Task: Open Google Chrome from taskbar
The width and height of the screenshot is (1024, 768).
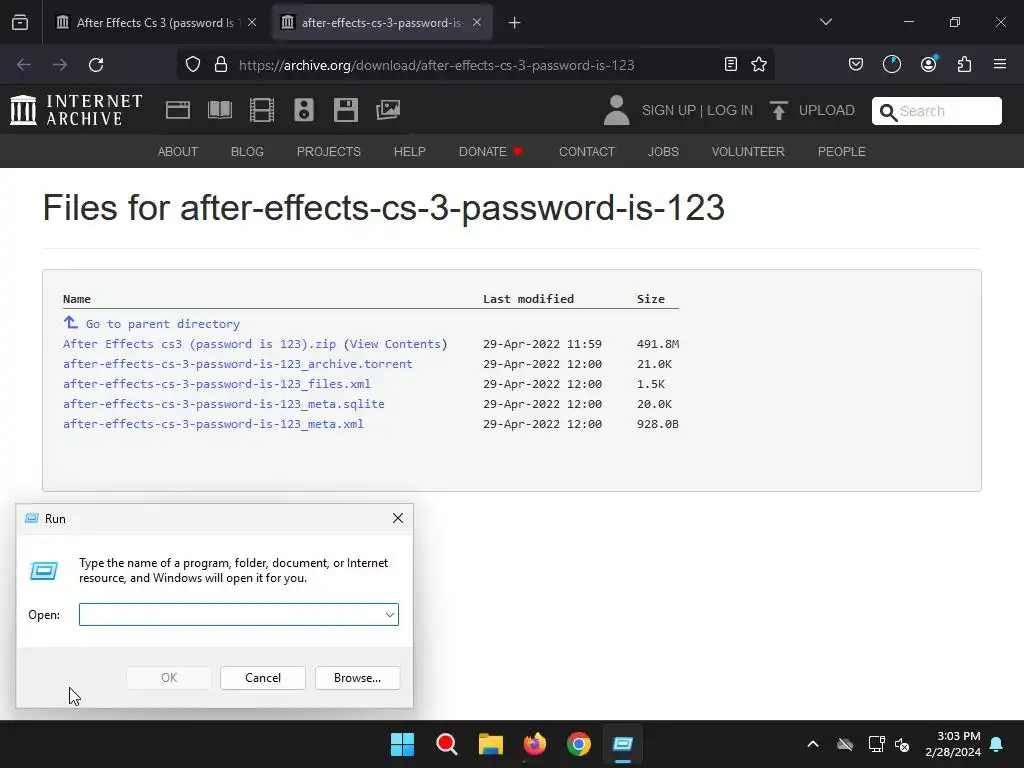Action: [x=579, y=744]
